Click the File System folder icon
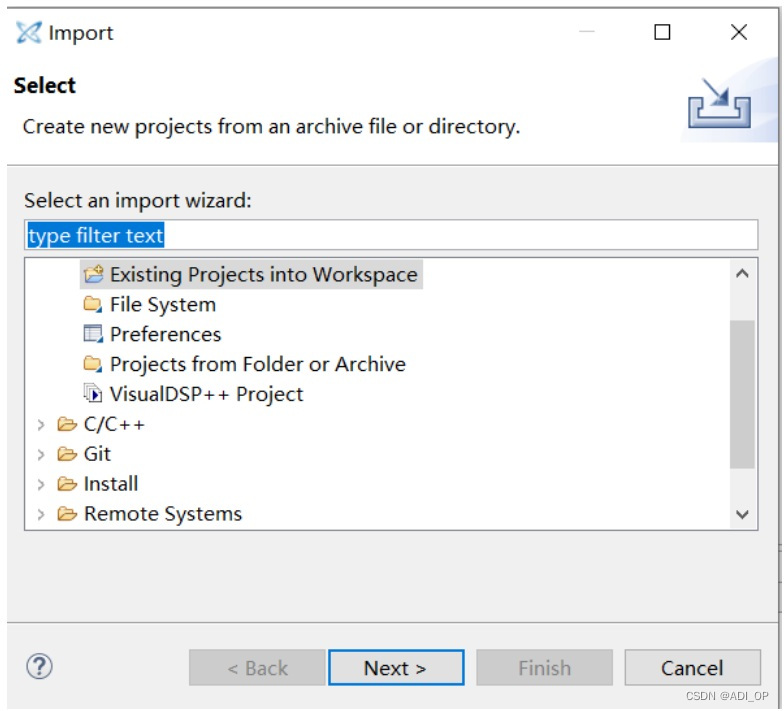This screenshot has width=784, height=711. tap(93, 304)
